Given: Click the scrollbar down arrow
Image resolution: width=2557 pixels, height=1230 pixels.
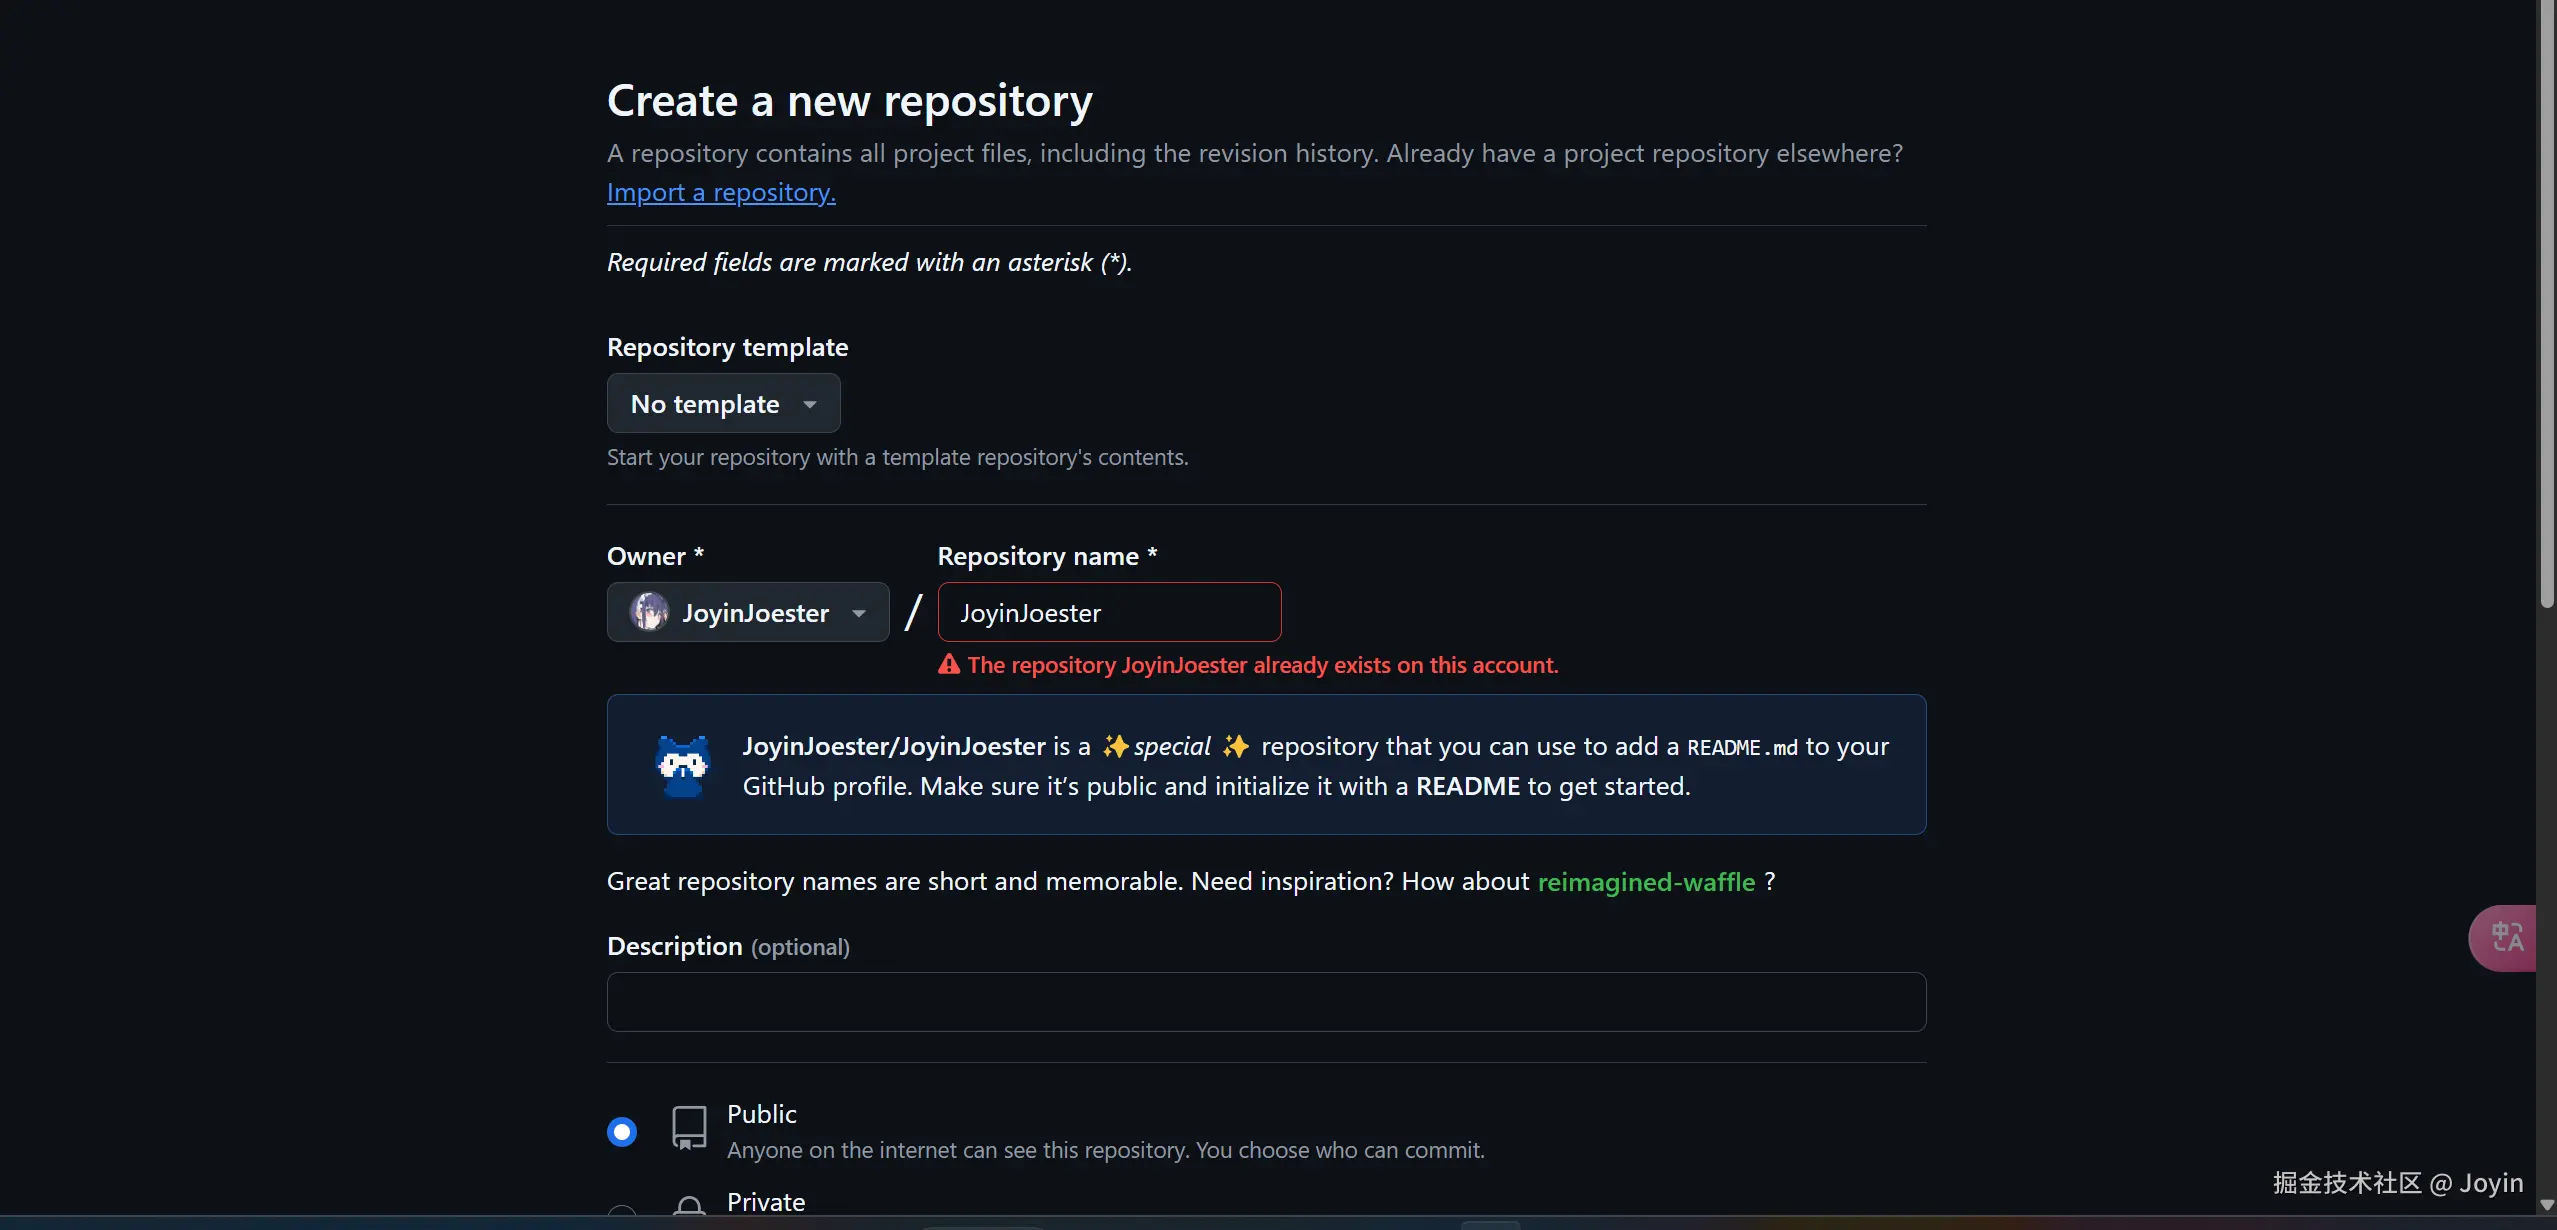Looking at the screenshot, I should [x=2546, y=1205].
